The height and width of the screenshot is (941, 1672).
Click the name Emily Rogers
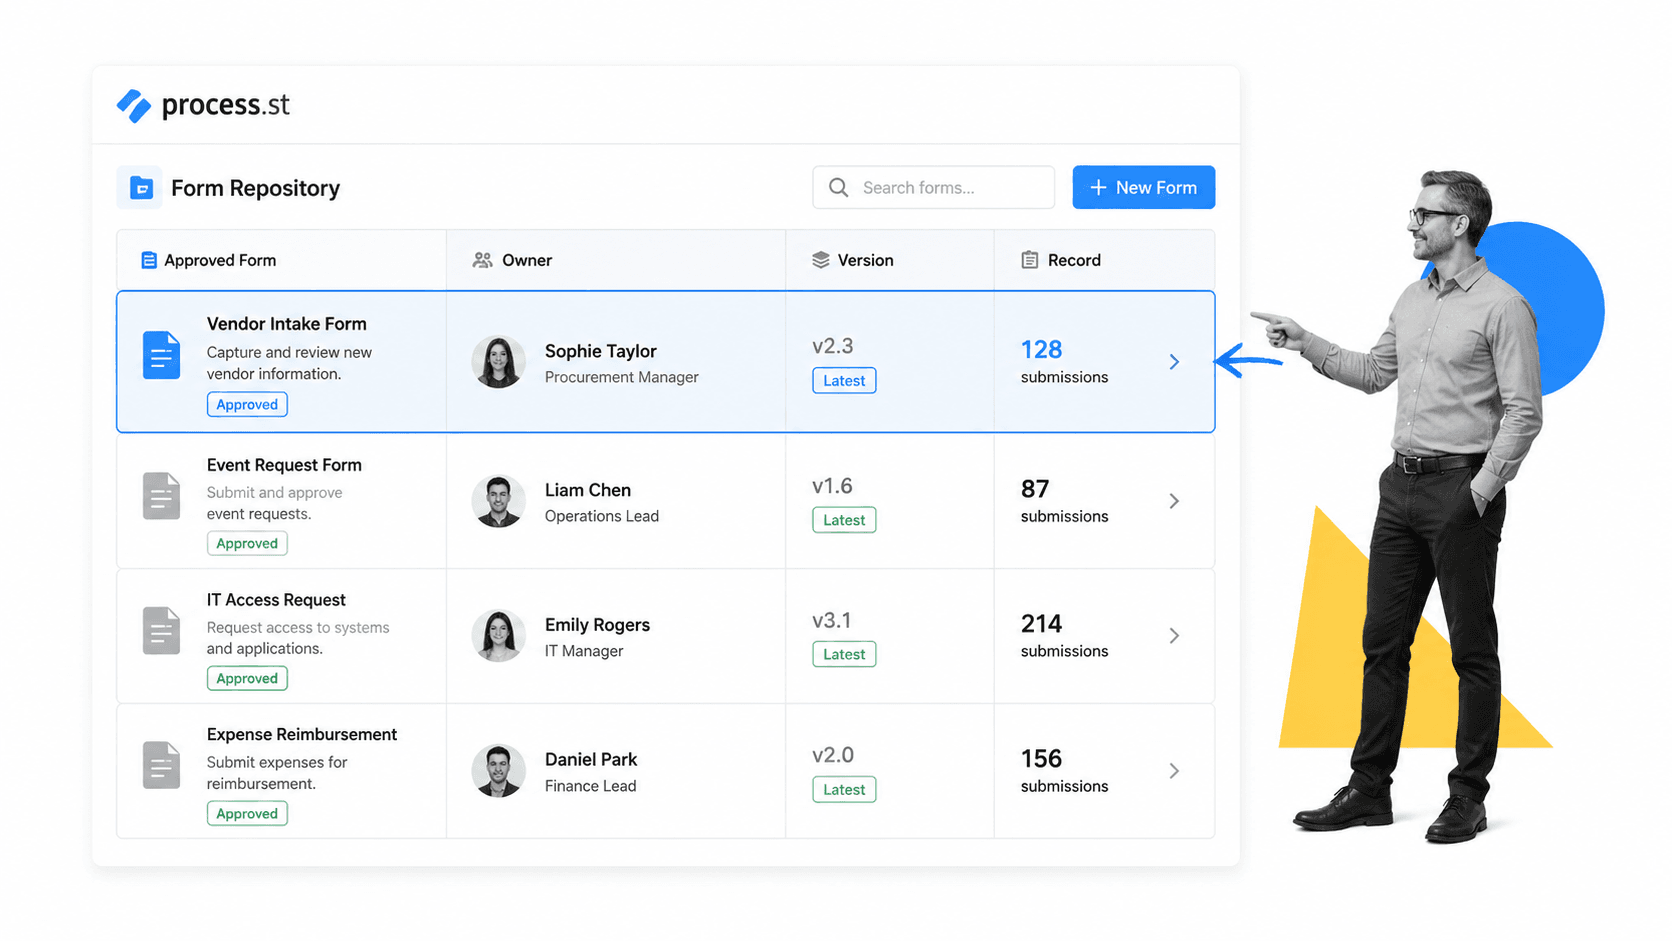coord(597,625)
